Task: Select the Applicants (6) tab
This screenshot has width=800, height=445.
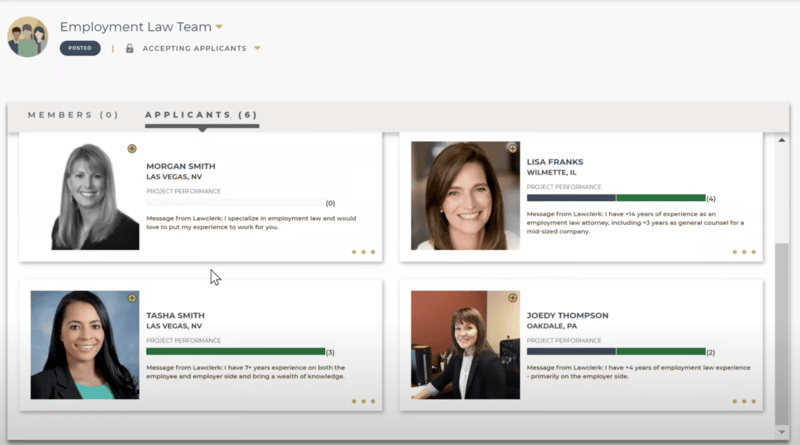Action: click(x=202, y=115)
